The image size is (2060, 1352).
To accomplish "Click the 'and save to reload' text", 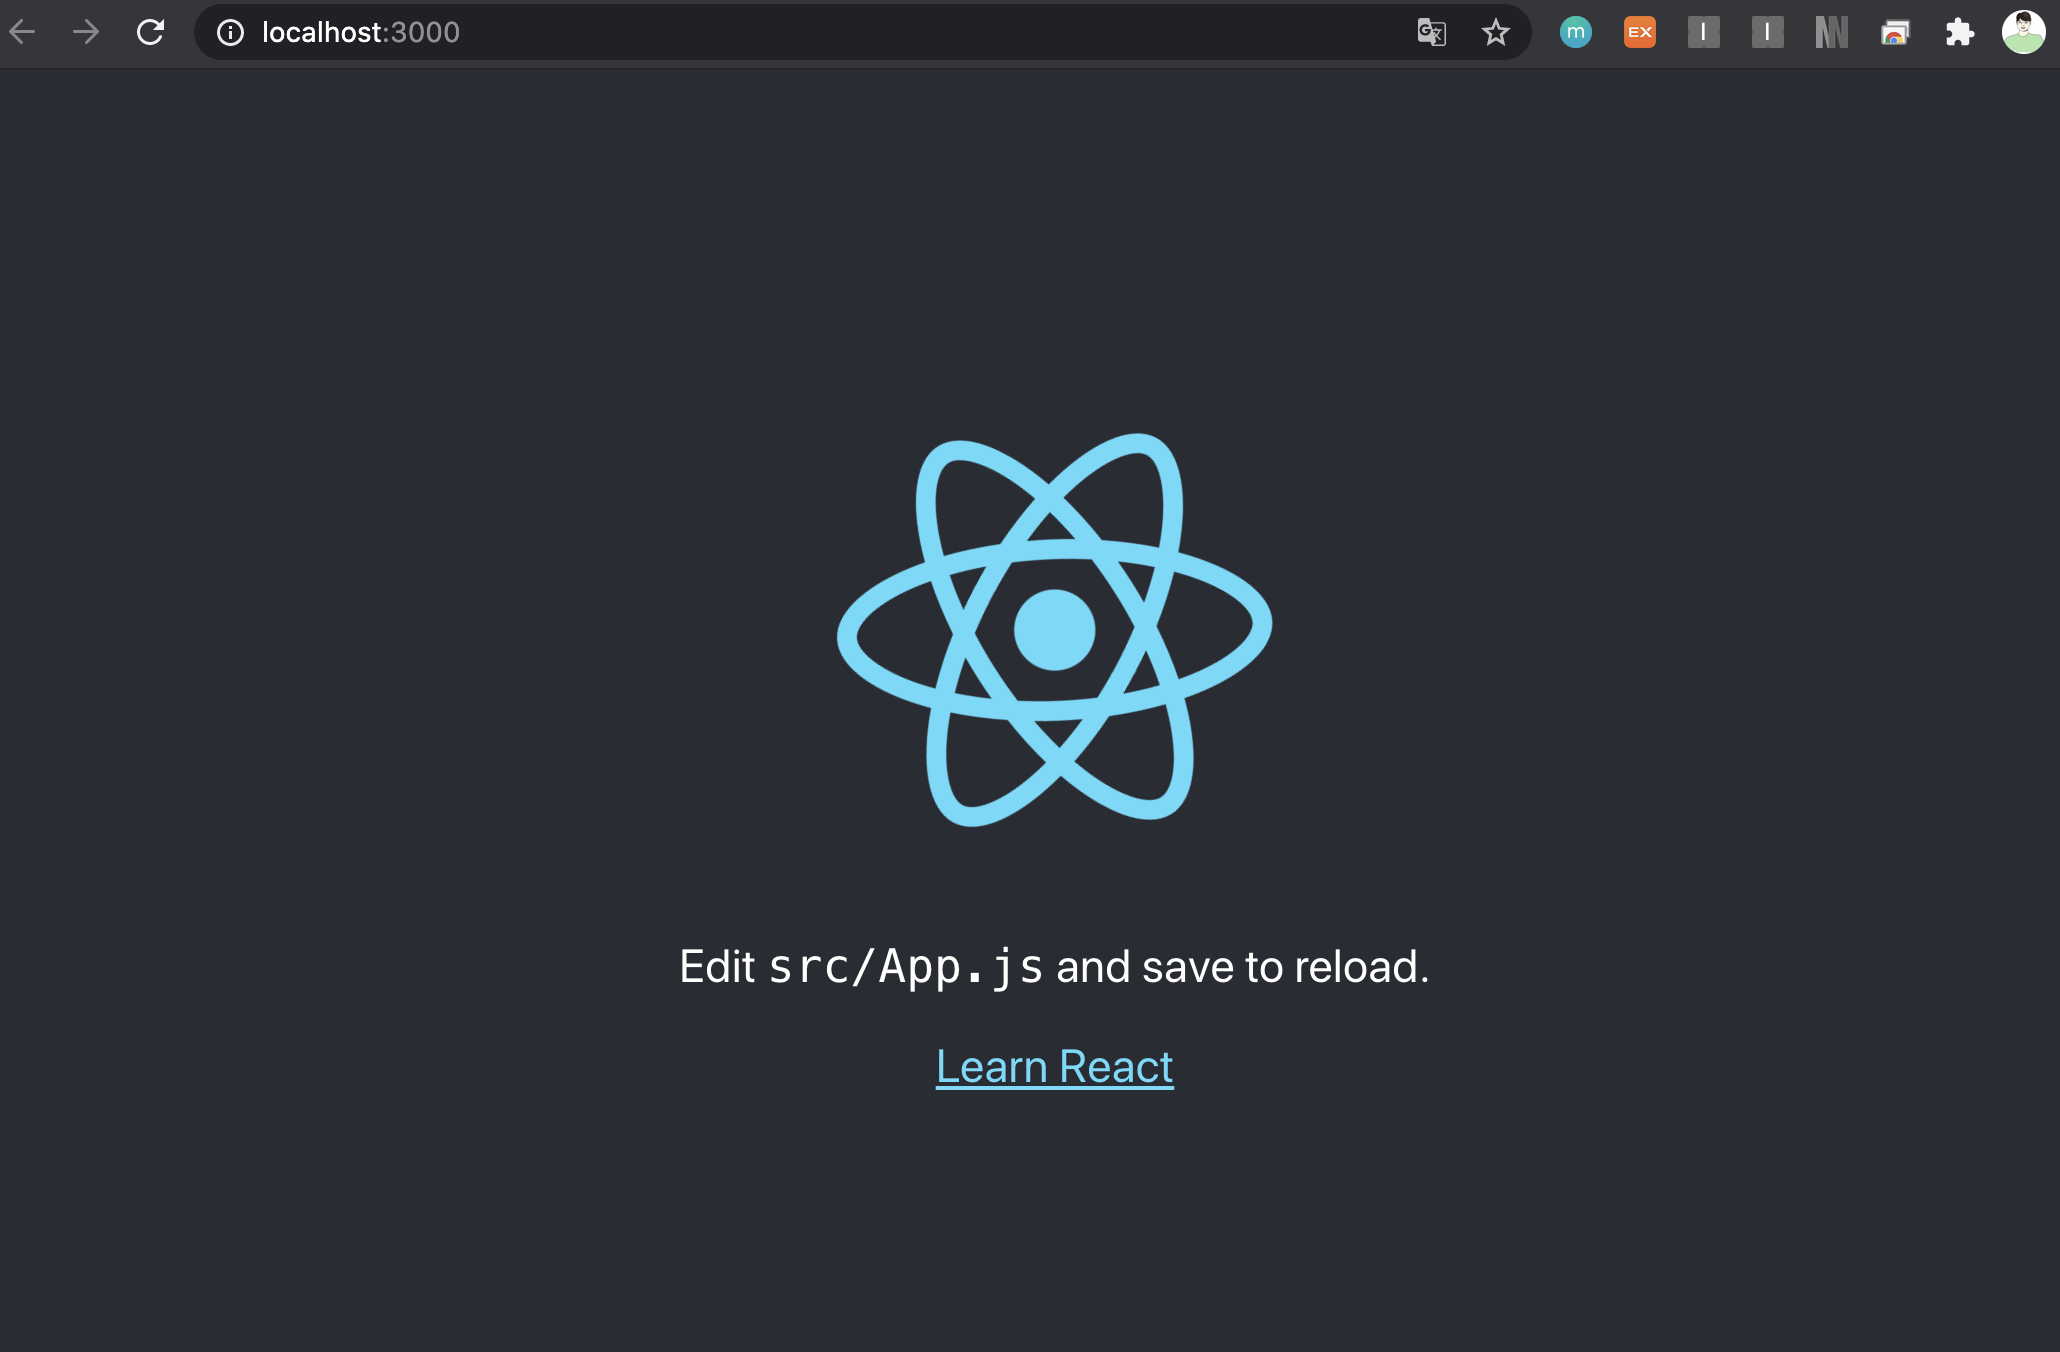I will (1242, 967).
